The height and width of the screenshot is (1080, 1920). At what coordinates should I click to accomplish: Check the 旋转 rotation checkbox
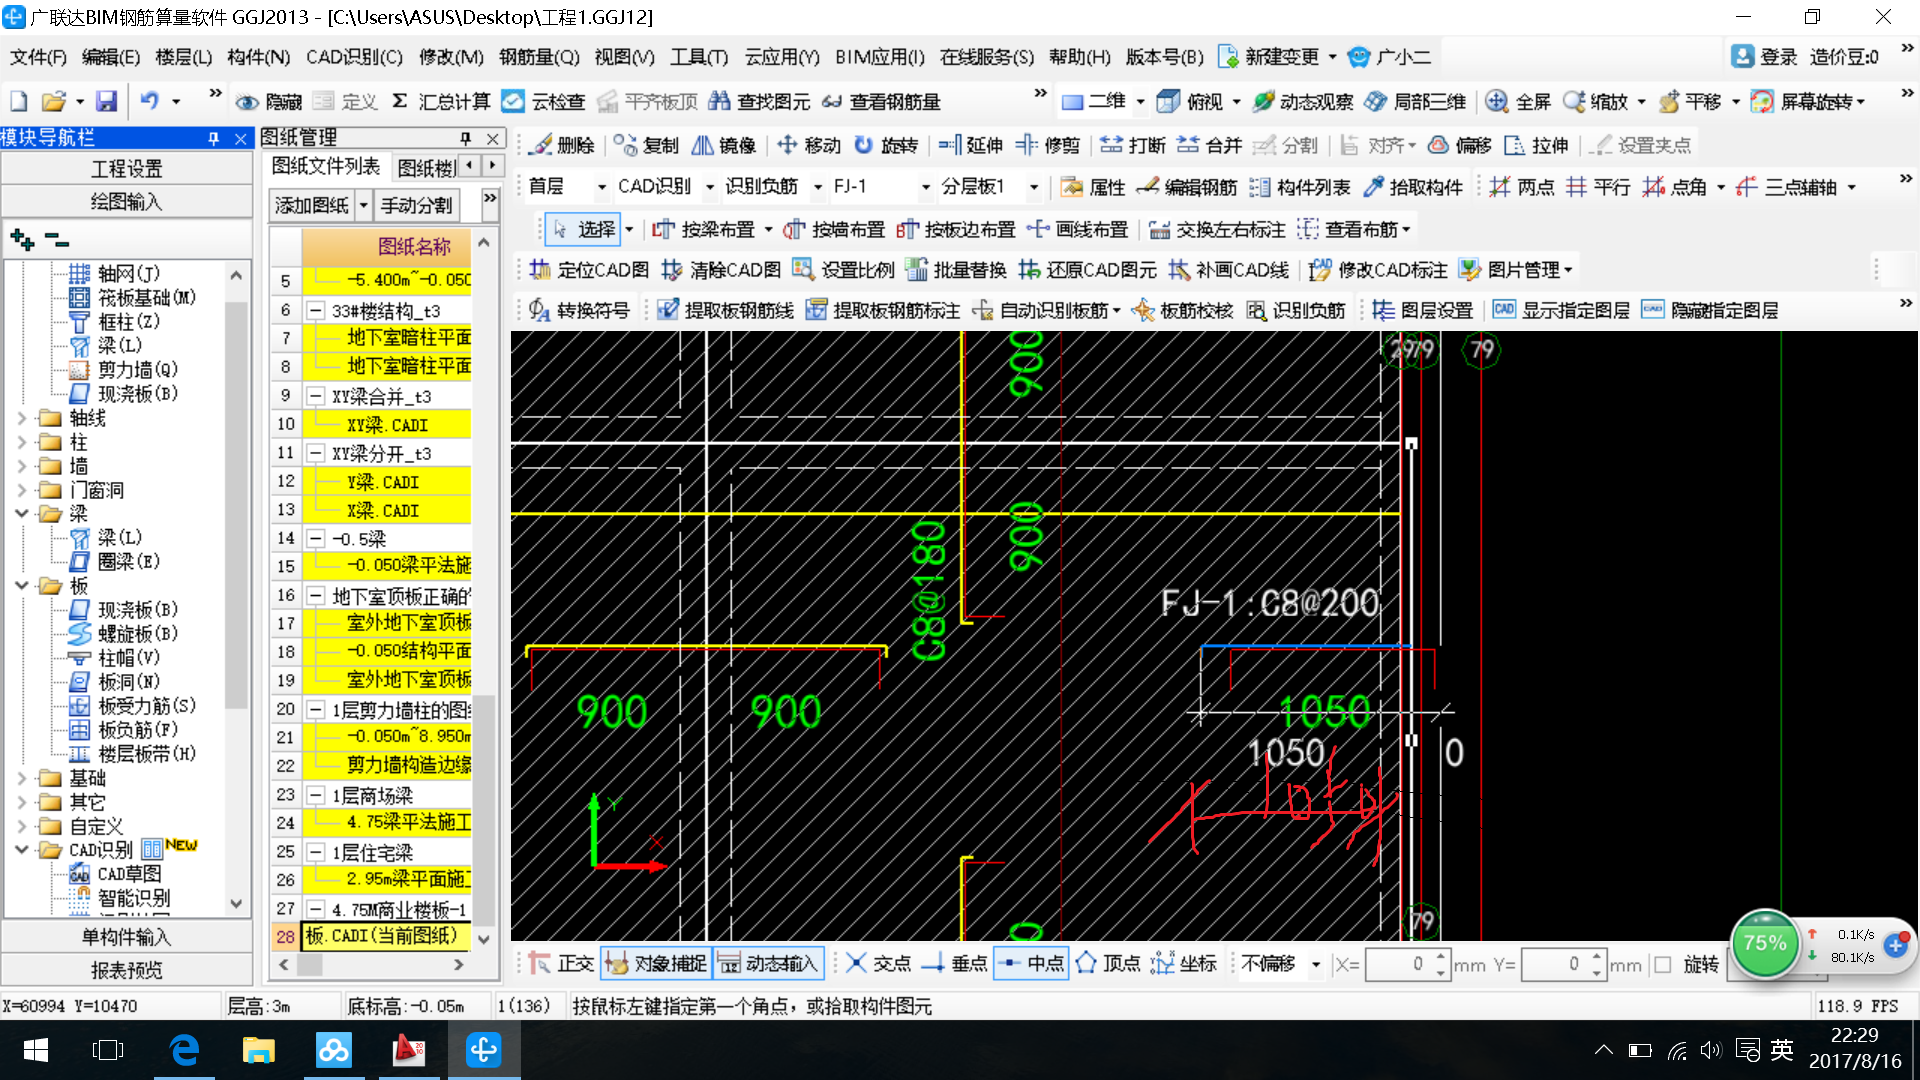(x=1663, y=964)
